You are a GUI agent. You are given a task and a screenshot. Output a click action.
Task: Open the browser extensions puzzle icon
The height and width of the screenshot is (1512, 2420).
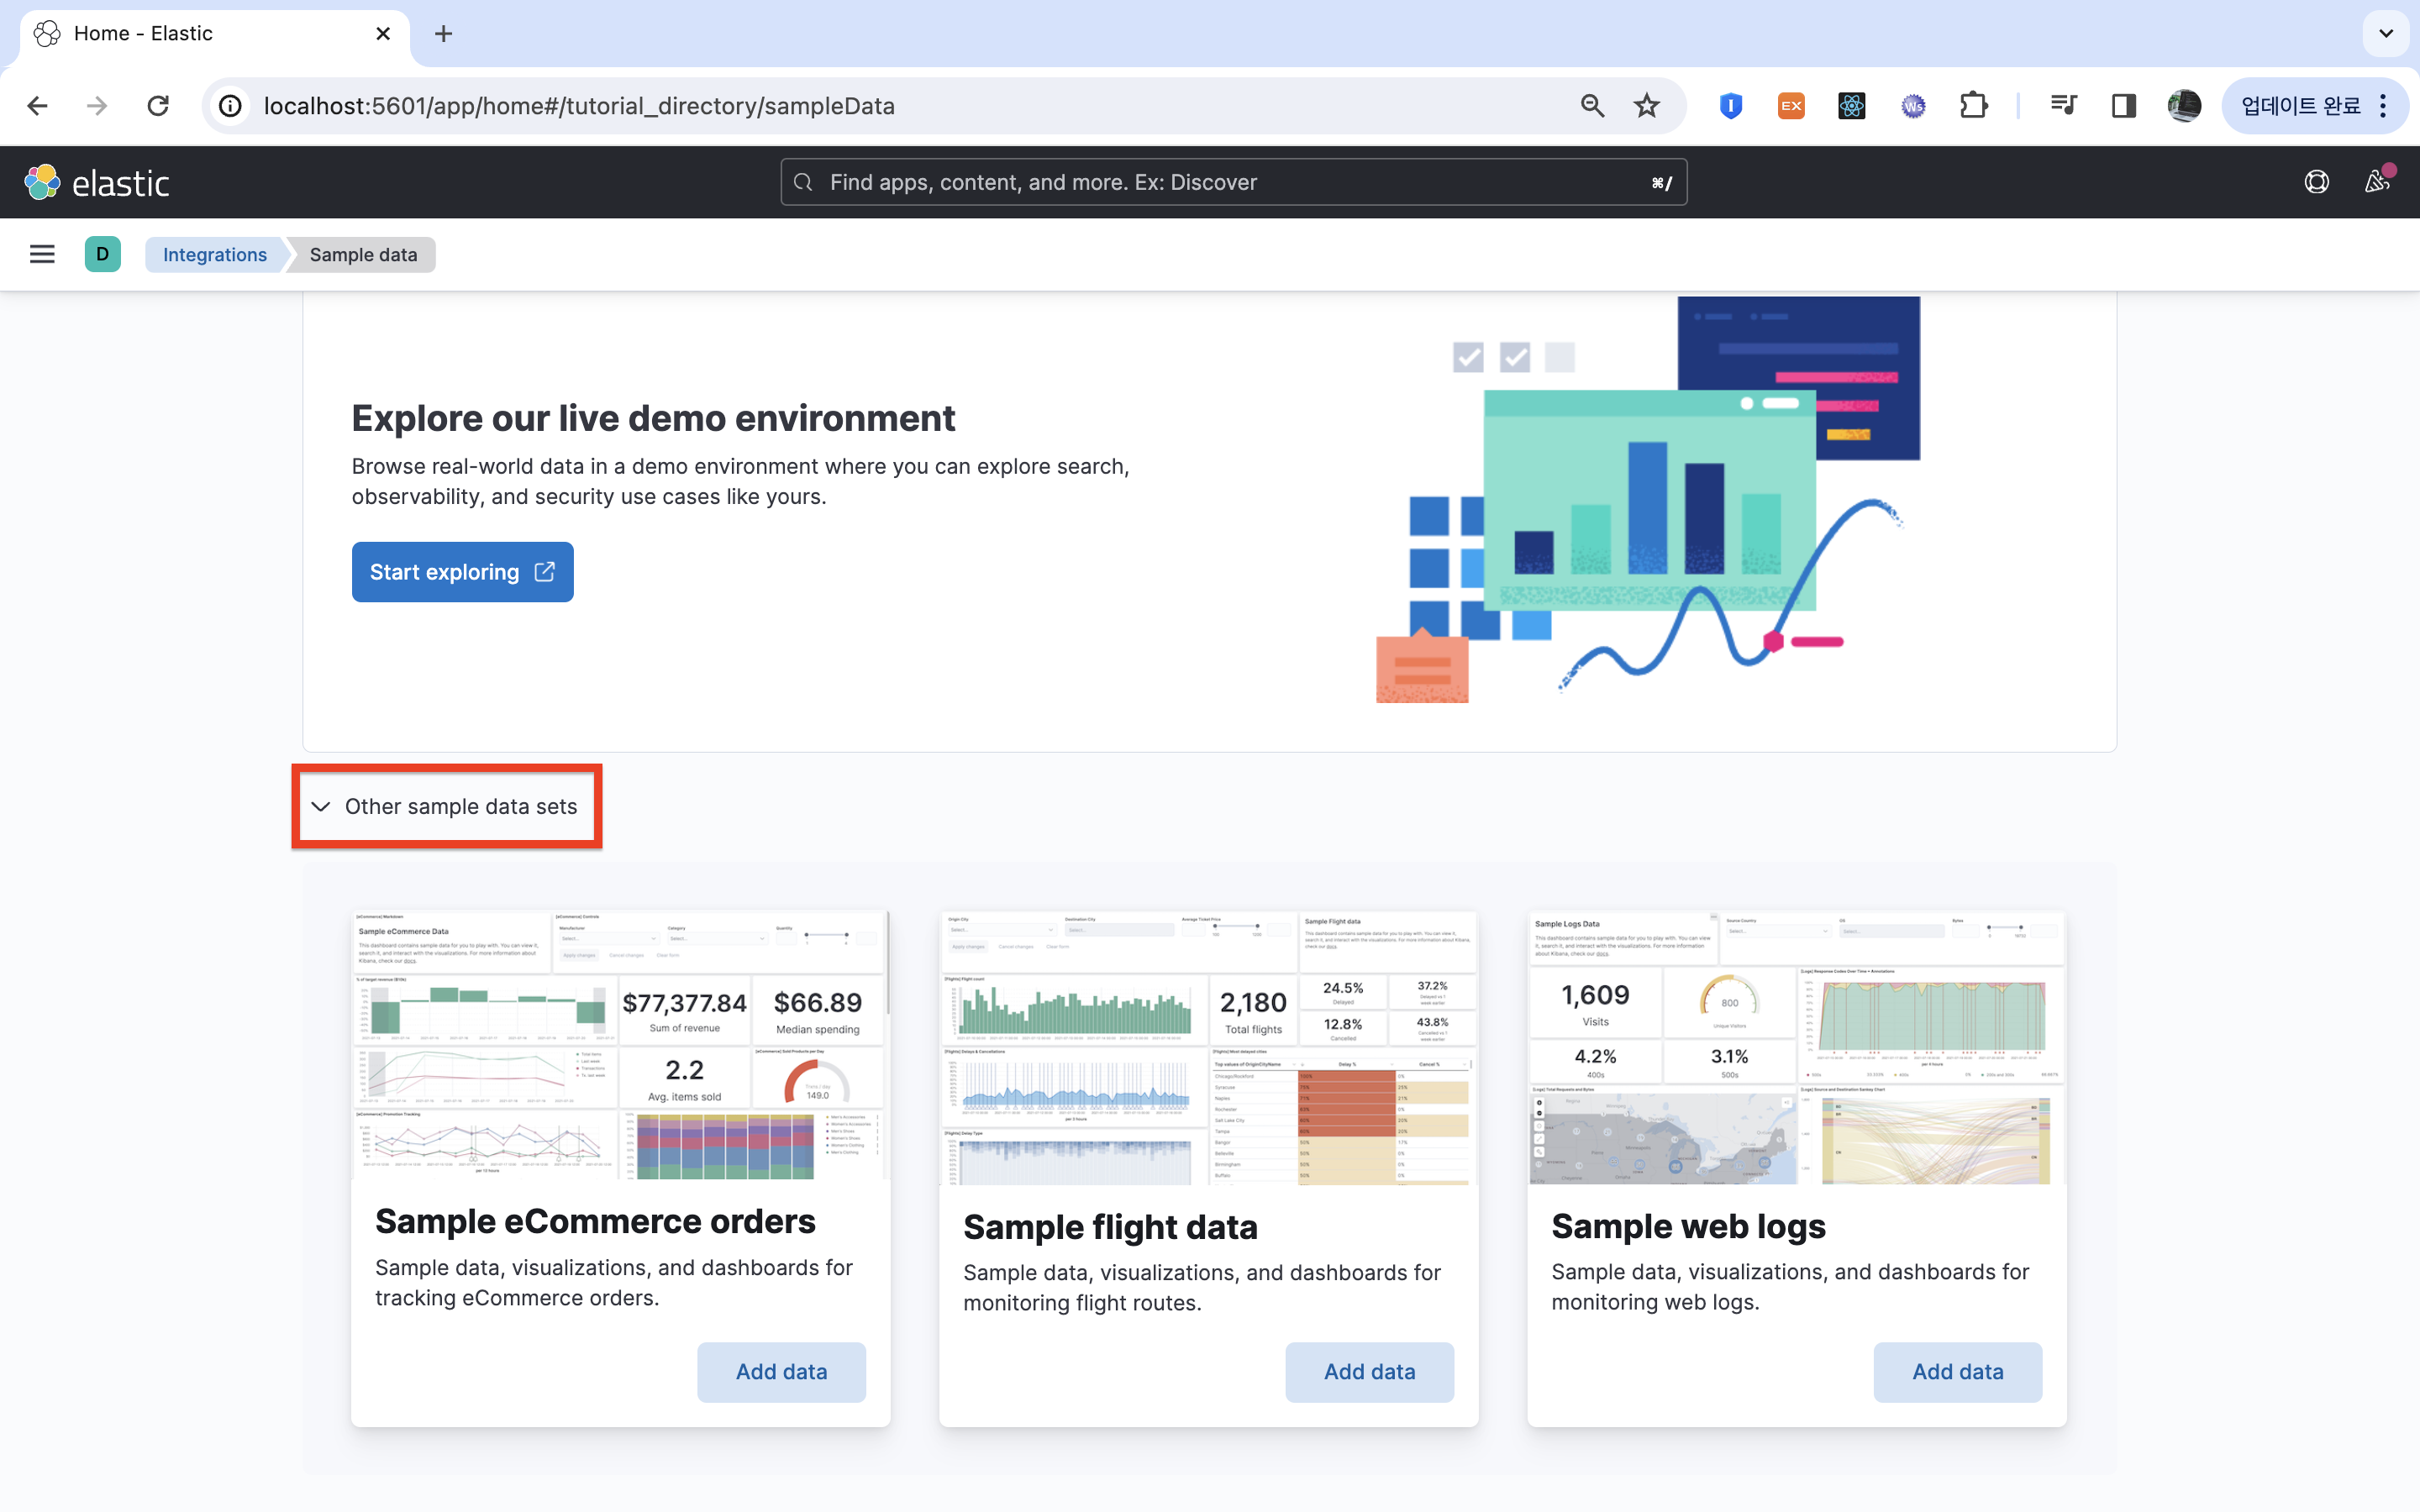(x=1973, y=106)
